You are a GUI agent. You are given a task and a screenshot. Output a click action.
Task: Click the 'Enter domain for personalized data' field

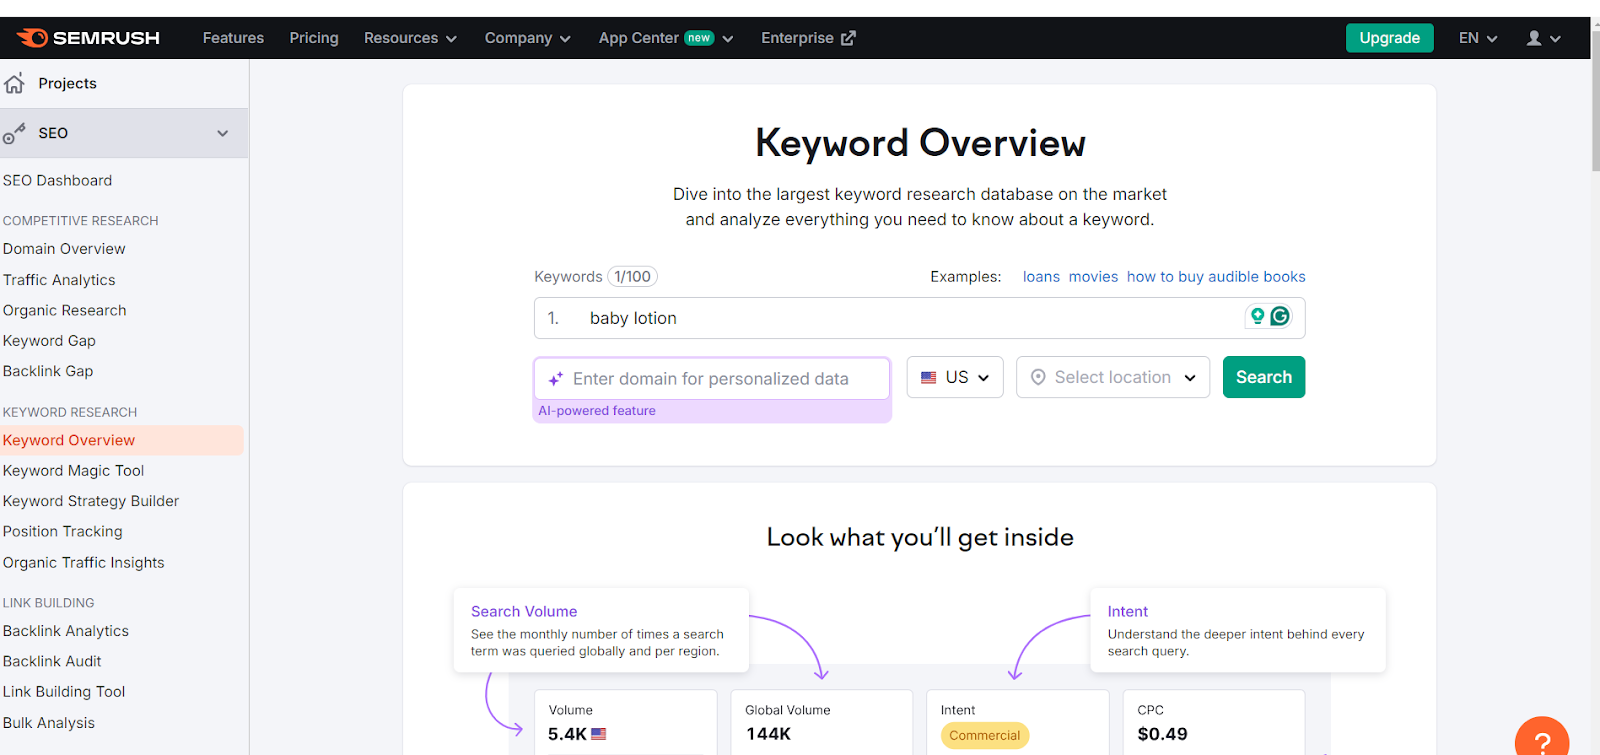pos(711,379)
